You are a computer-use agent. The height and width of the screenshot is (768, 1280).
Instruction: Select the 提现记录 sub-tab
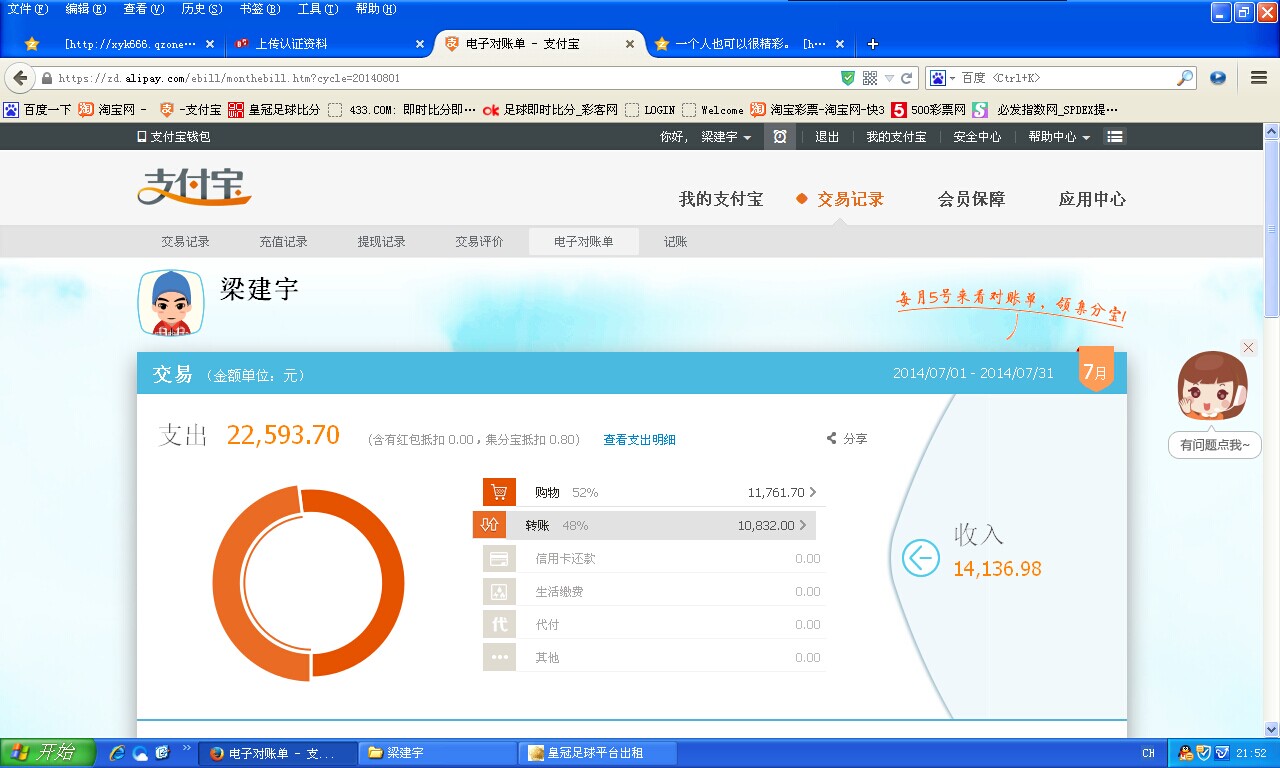coord(381,242)
